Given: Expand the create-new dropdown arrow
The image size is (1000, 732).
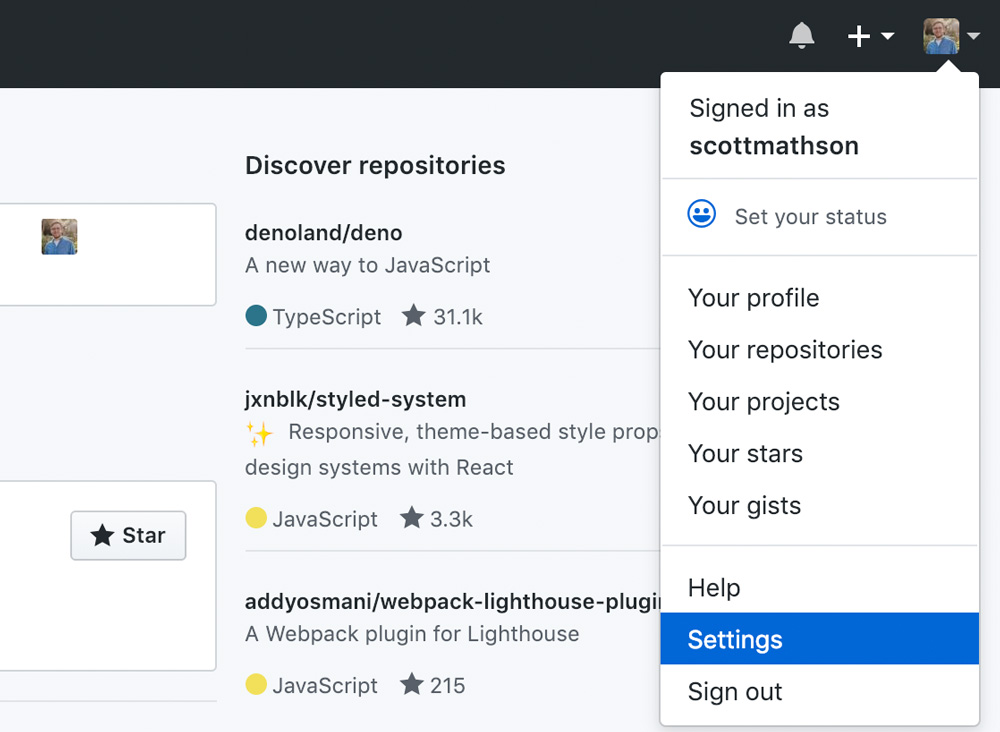Looking at the screenshot, I should 887,36.
